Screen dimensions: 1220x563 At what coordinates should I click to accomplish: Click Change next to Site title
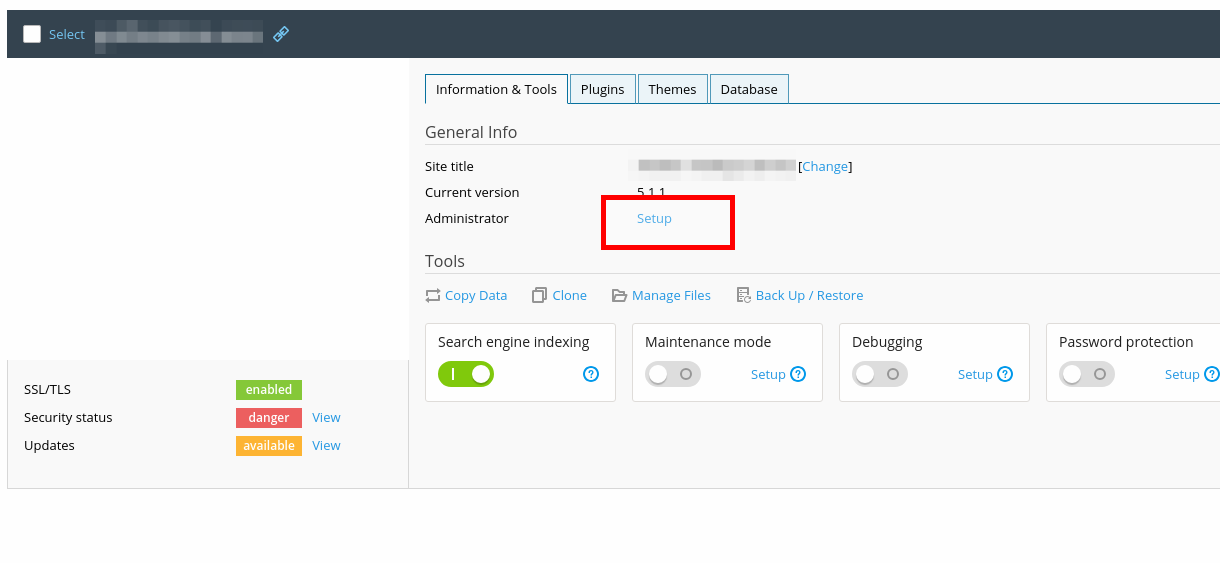[825, 166]
